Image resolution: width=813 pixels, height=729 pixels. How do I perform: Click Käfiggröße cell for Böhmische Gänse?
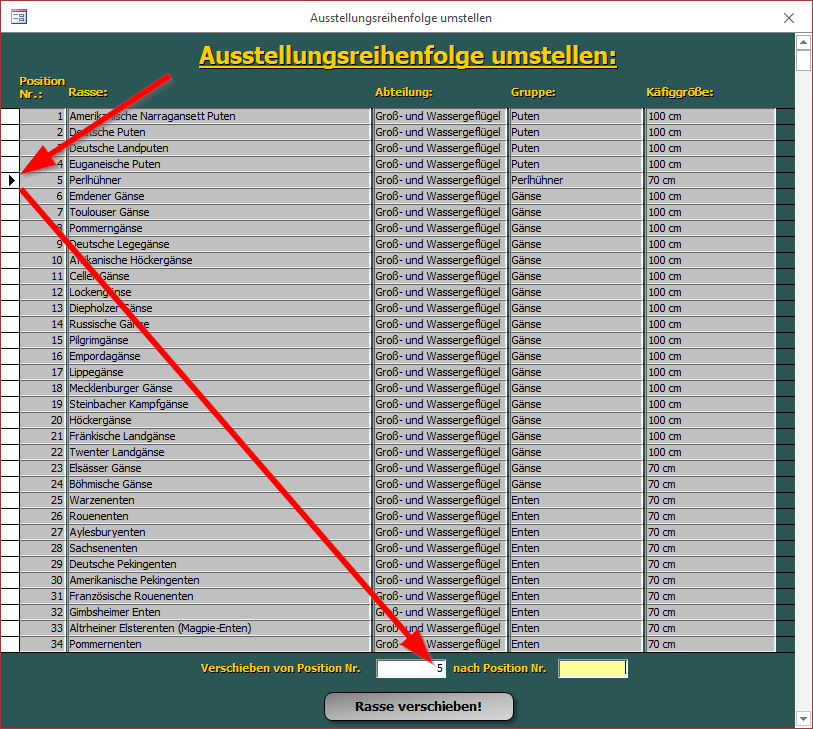(709, 484)
